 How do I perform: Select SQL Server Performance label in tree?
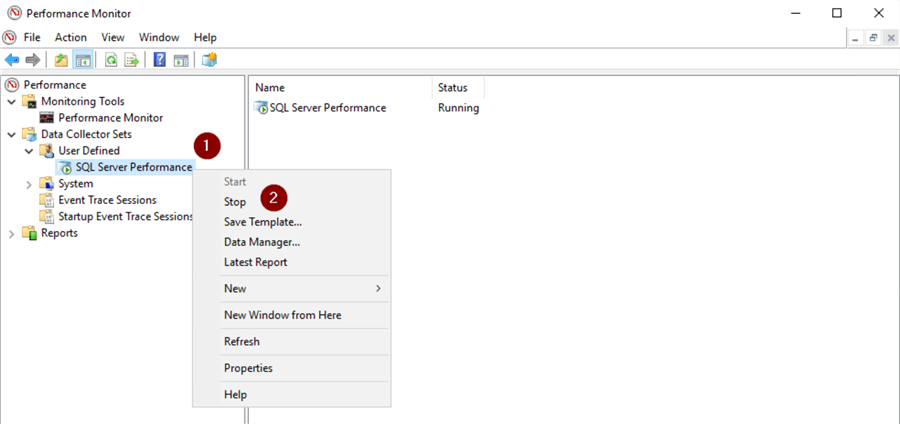(x=134, y=168)
